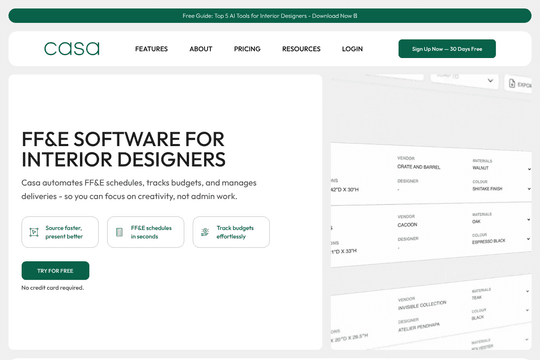Click the 'FF&E Software for Interior Designers' heading

(123, 149)
